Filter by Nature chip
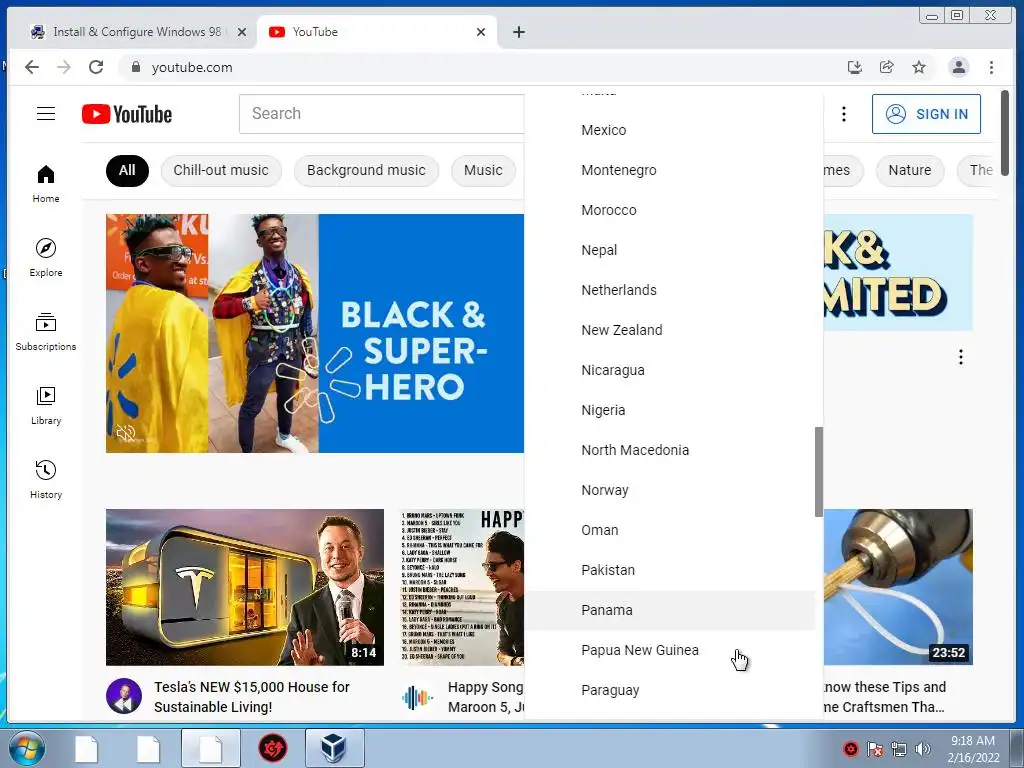Viewport: 1024px width, 768px height. 910,170
